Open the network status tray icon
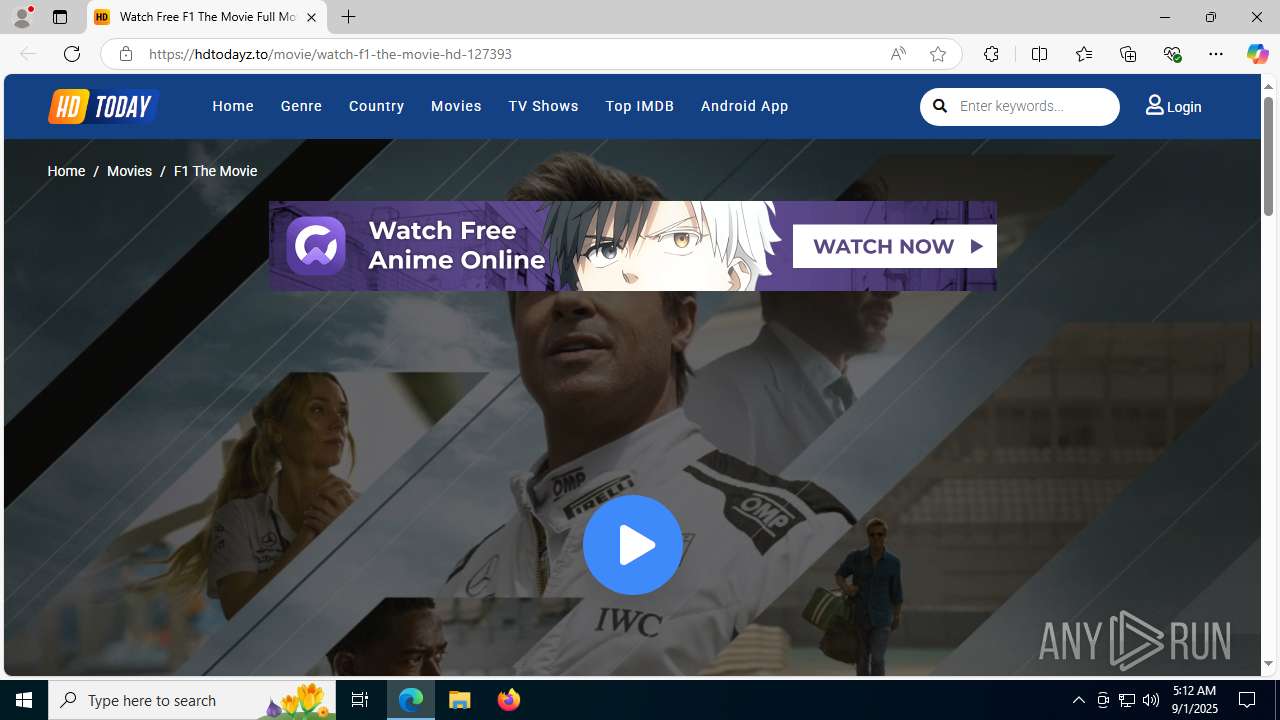The height and width of the screenshot is (720, 1280). 1127,700
